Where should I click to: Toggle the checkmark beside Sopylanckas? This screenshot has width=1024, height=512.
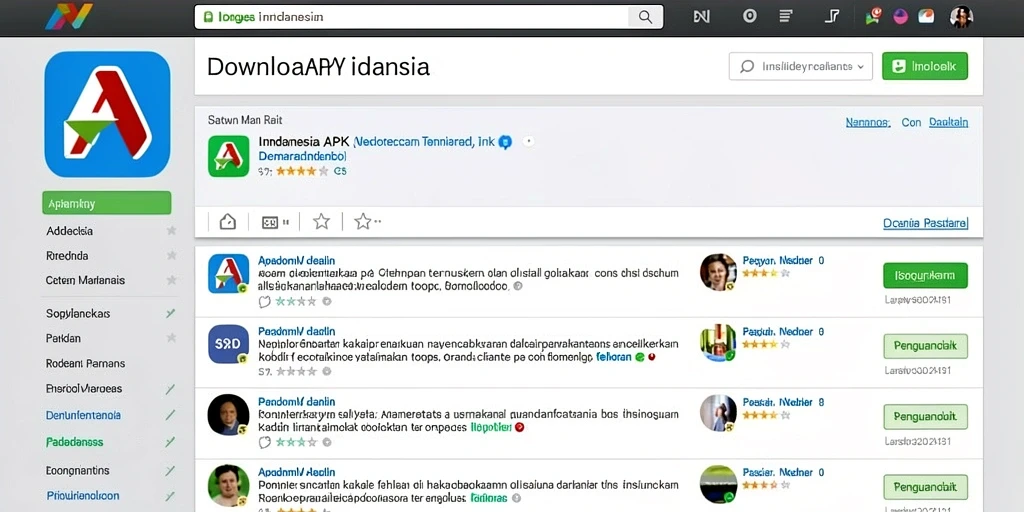coord(170,313)
